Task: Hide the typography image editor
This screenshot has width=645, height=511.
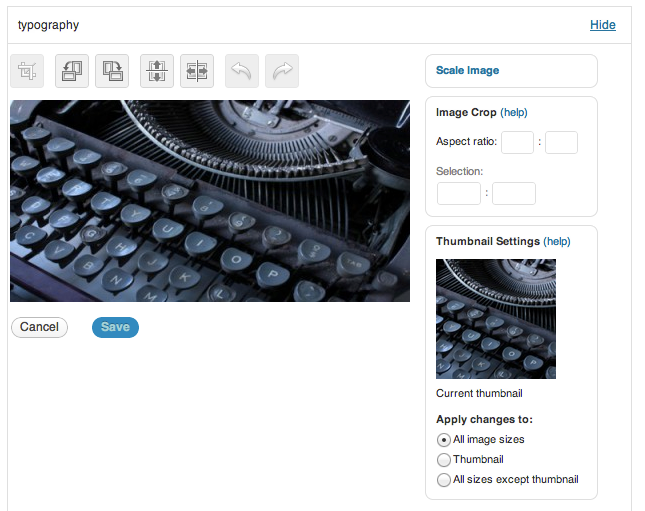Action: 603,25
